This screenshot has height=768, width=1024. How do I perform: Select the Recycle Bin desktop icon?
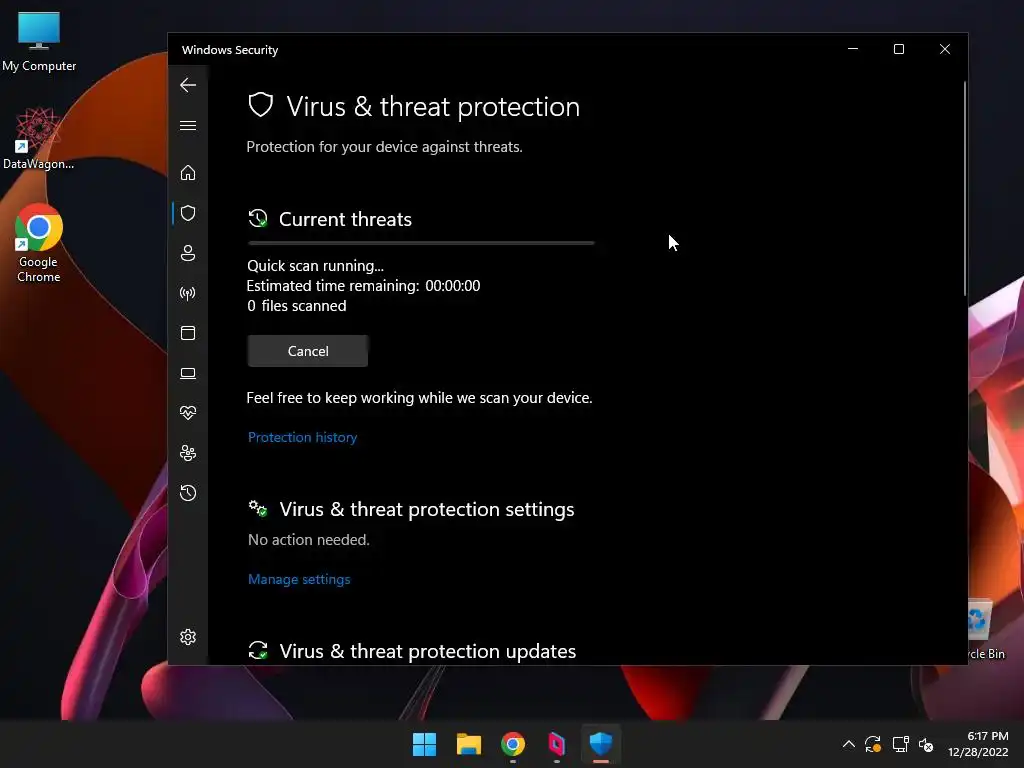pyautogui.click(x=986, y=630)
